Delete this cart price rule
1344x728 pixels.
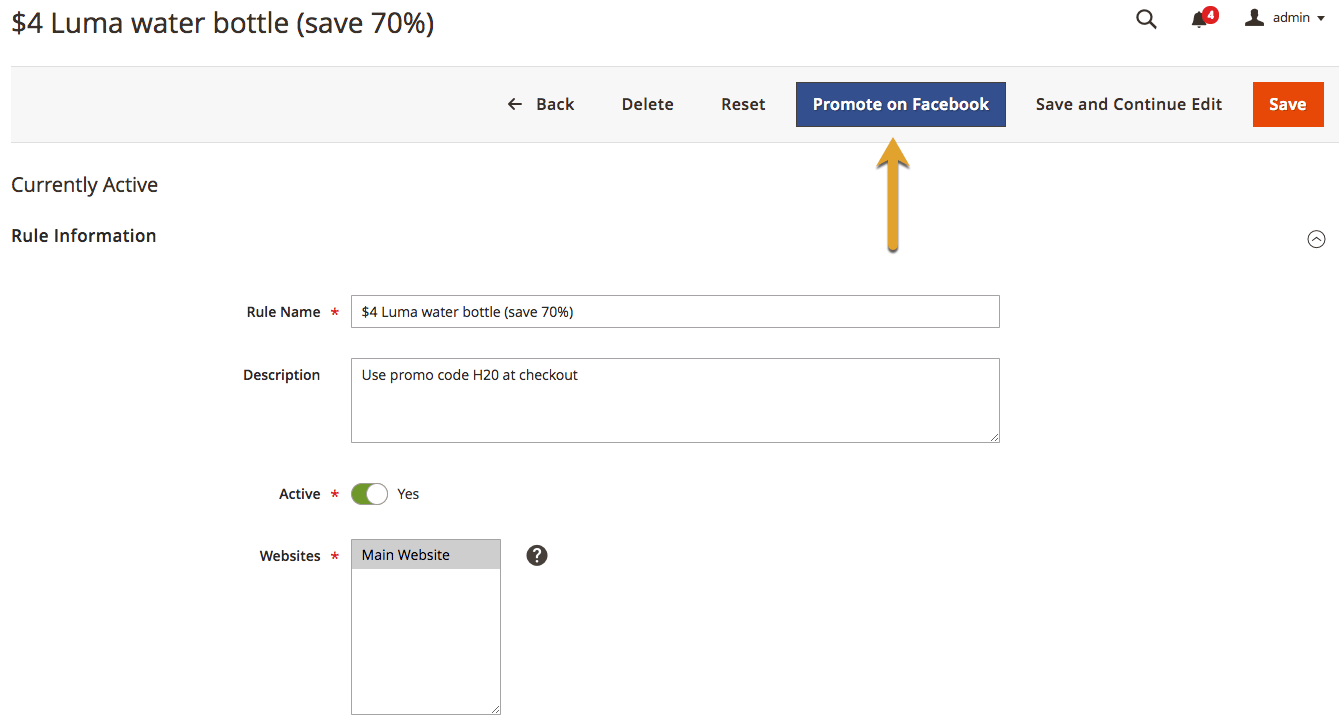pos(647,104)
